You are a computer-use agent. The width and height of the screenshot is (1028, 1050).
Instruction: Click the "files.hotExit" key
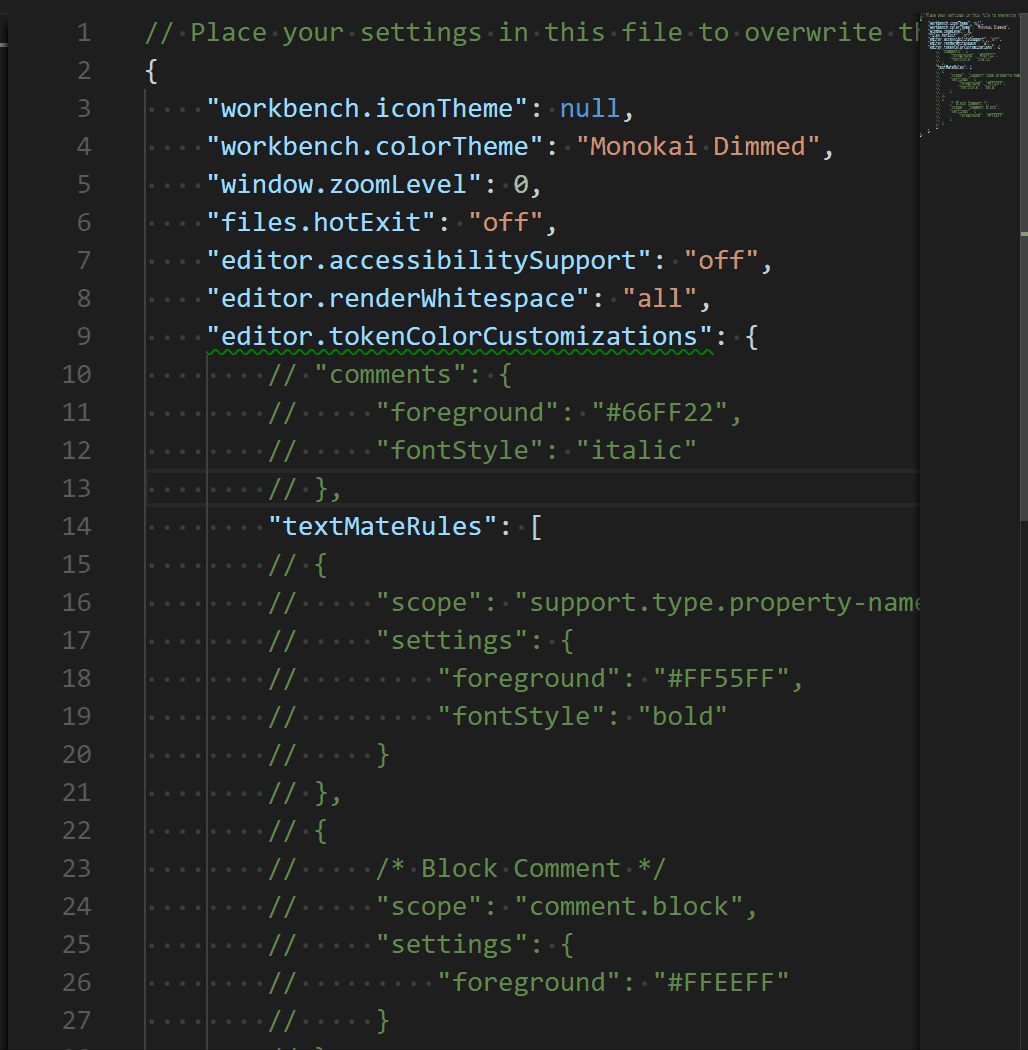pyautogui.click(x=321, y=223)
